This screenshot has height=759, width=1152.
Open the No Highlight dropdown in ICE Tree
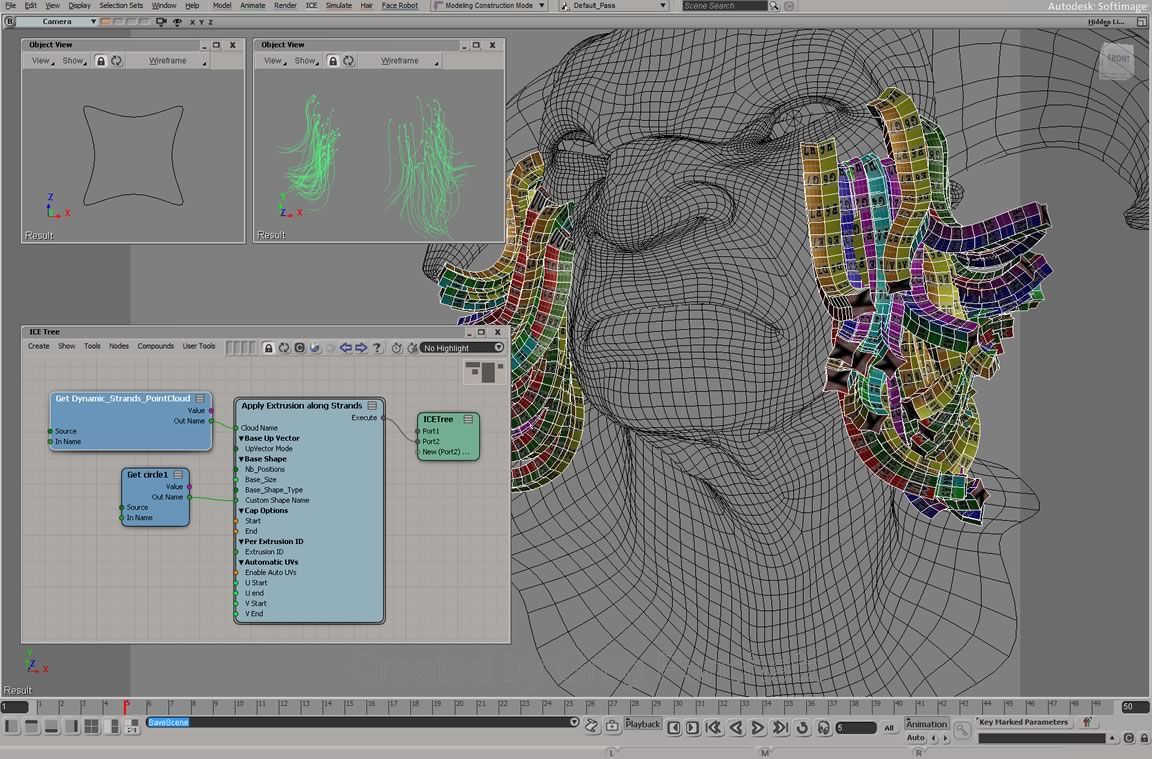pos(462,348)
